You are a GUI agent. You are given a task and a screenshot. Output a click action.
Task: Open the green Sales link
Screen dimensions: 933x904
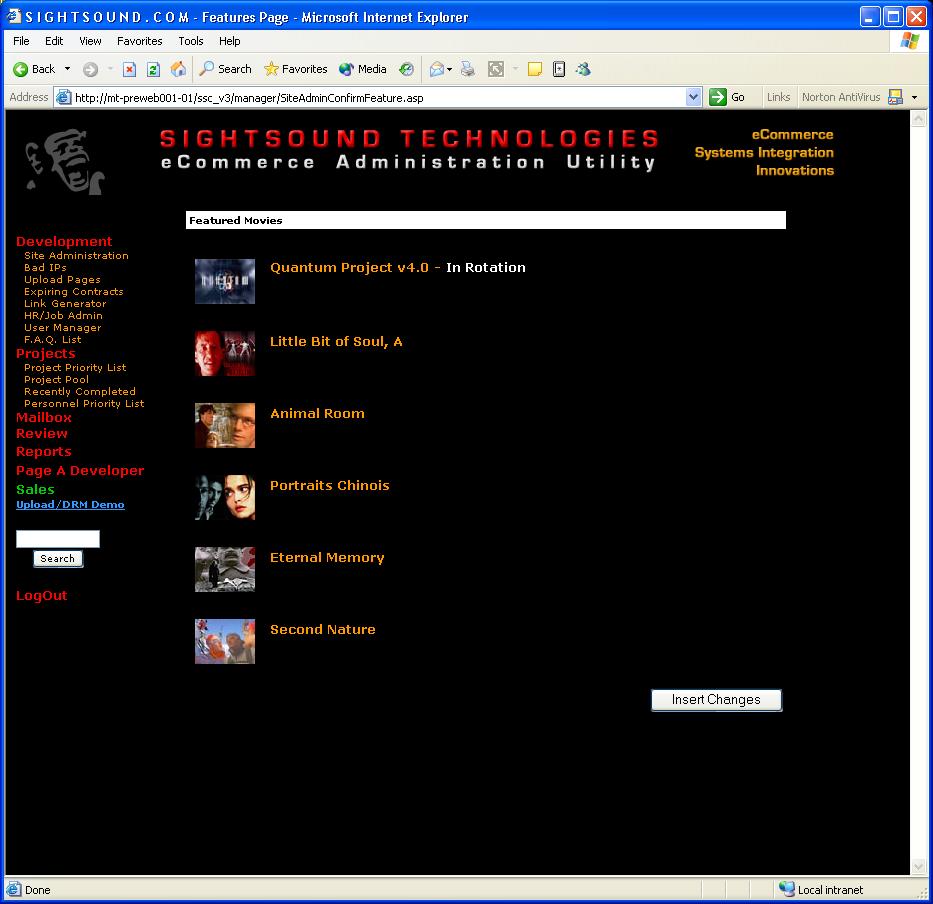pos(35,490)
